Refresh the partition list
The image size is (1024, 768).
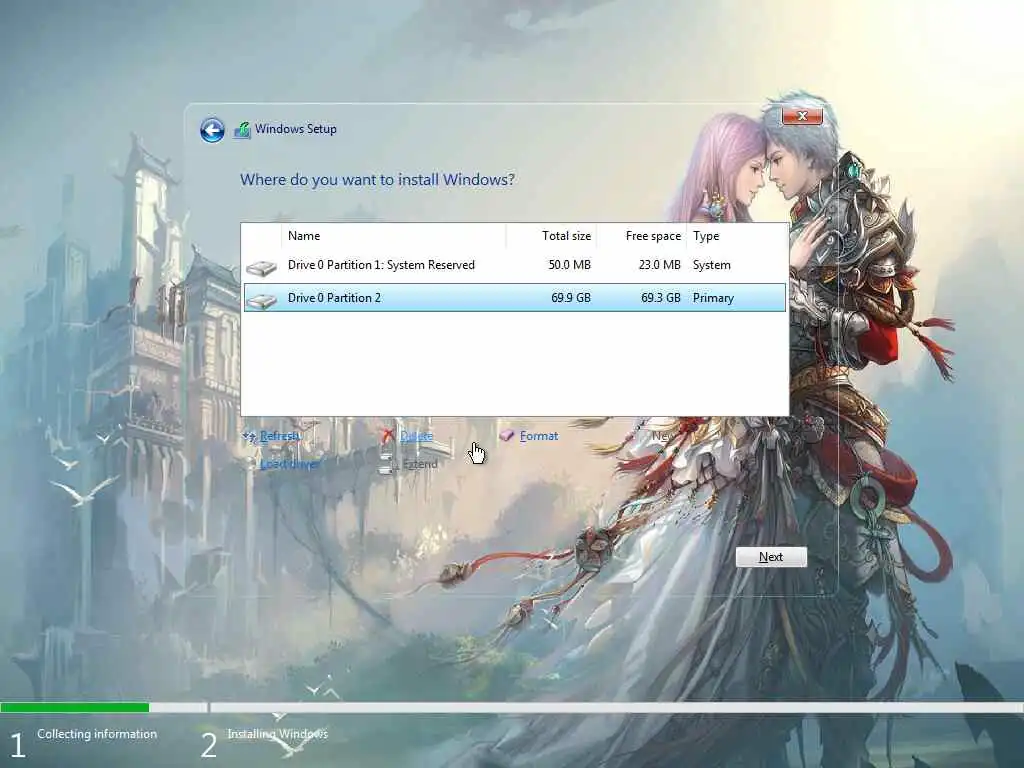pyautogui.click(x=280, y=436)
